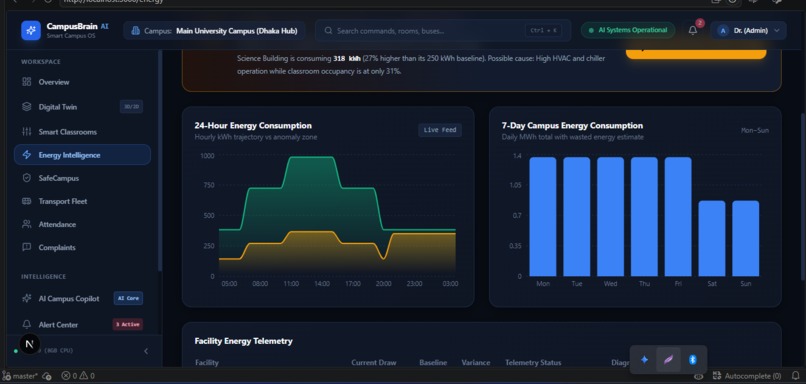The image size is (806, 384).
Task: Click the 'Current Draw' column header
Action: coord(374,362)
